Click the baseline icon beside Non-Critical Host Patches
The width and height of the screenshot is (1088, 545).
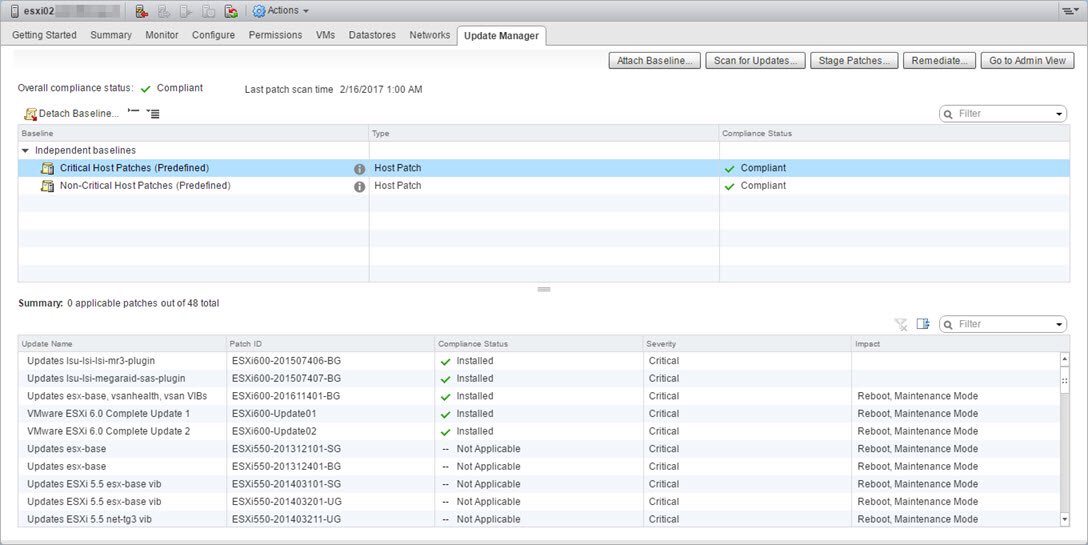pos(47,186)
